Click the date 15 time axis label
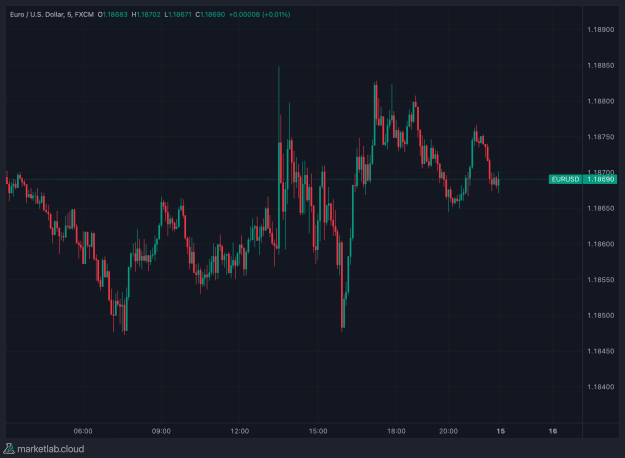625x458 pixels. (501, 431)
